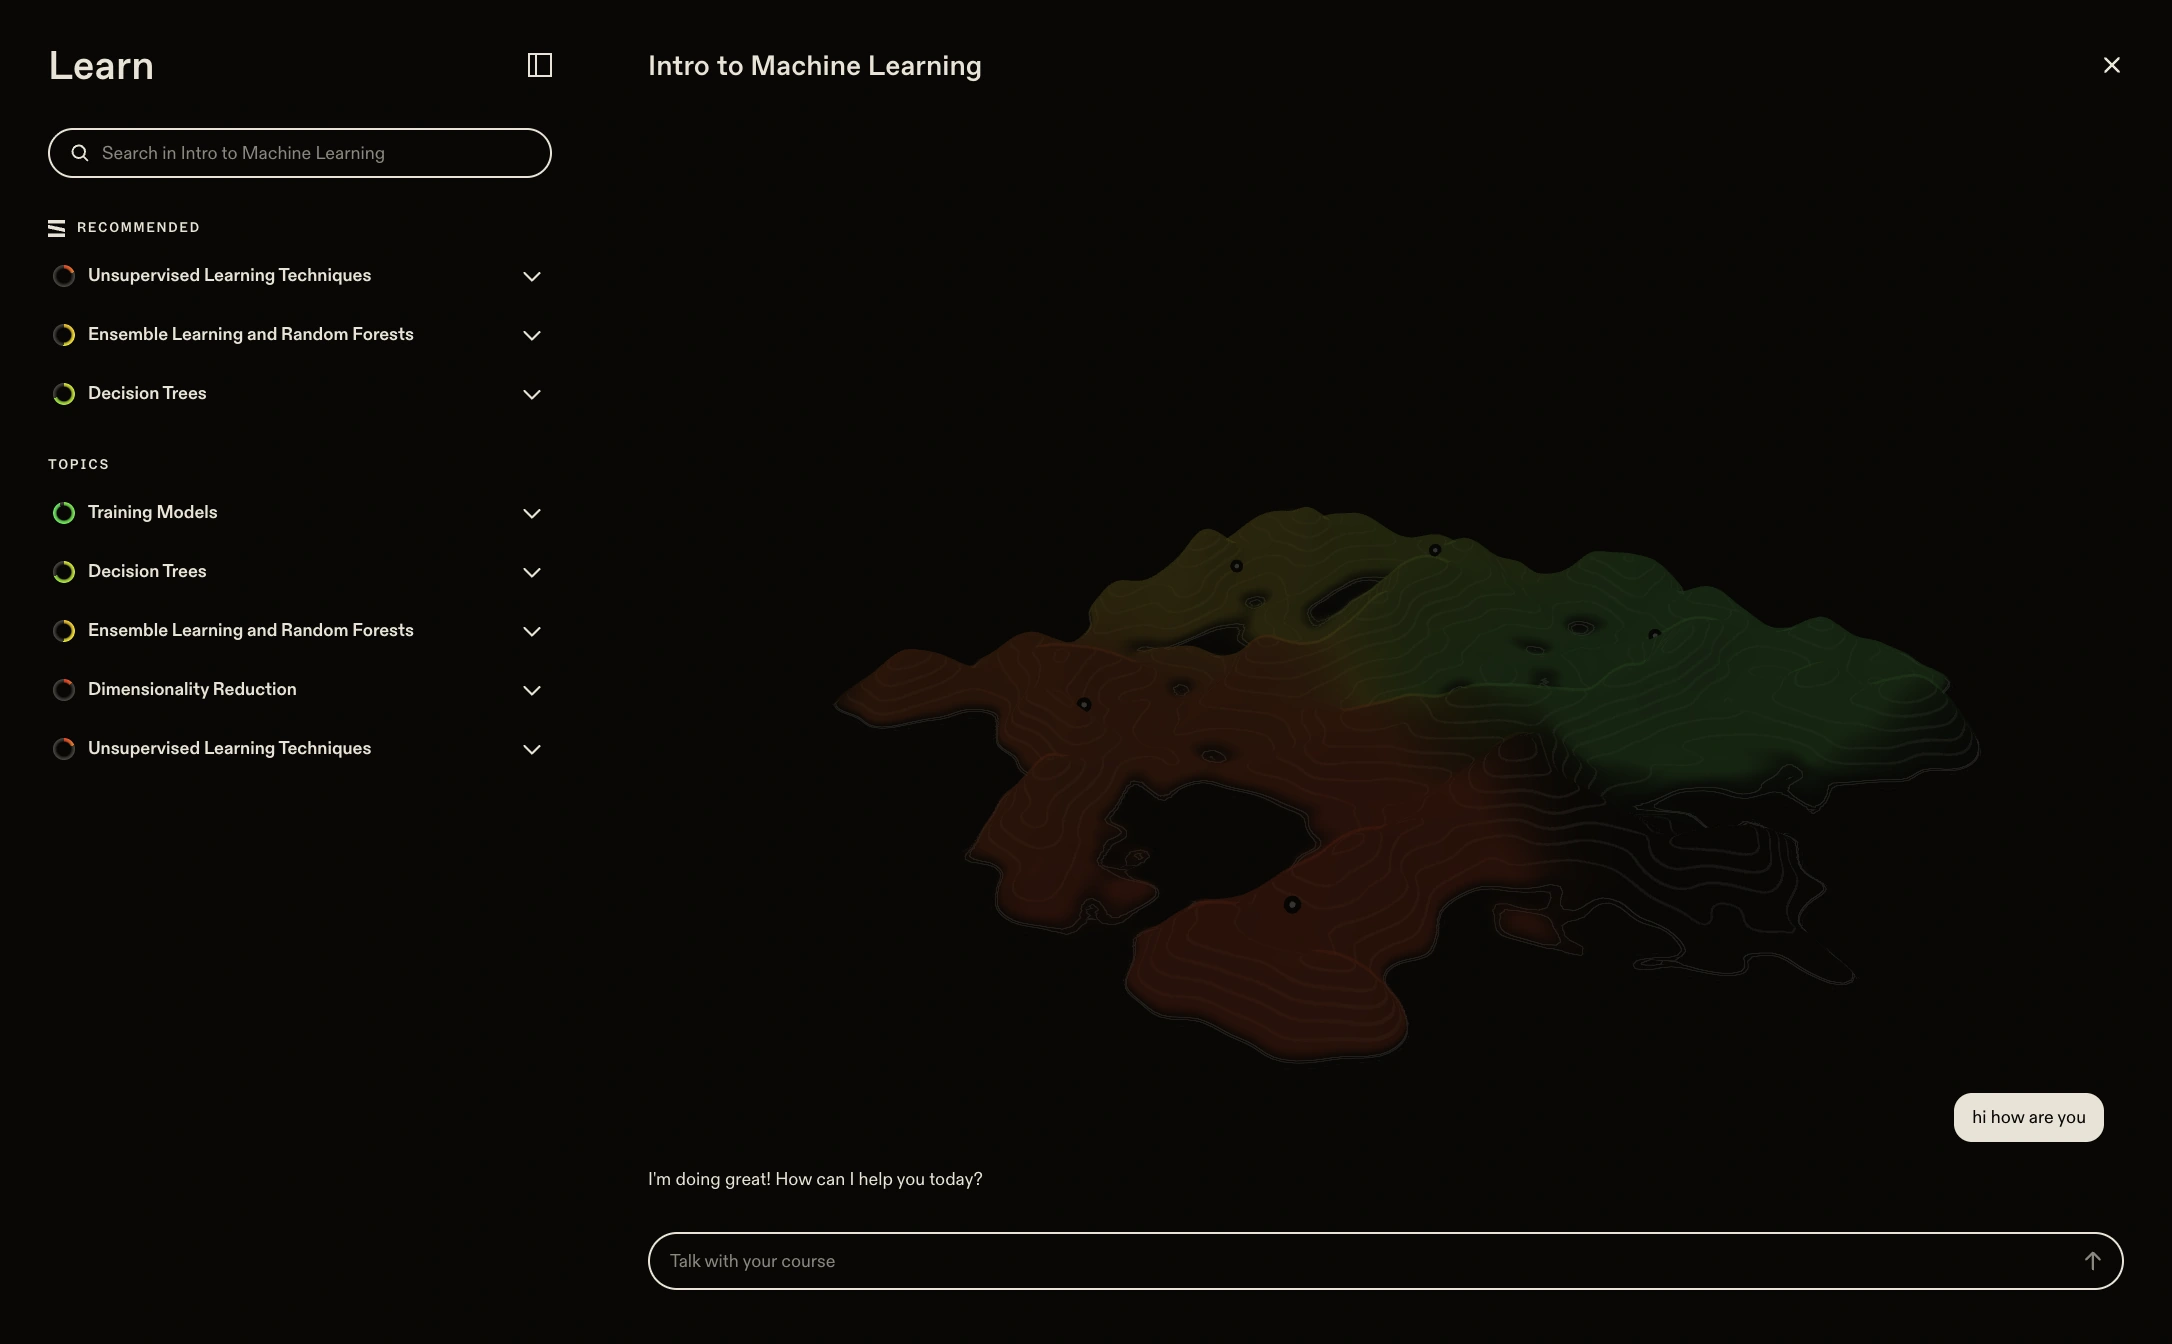The height and width of the screenshot is (1344, 2172).
Task: Select the large map node in the red region
Action: coord(1292,905)
